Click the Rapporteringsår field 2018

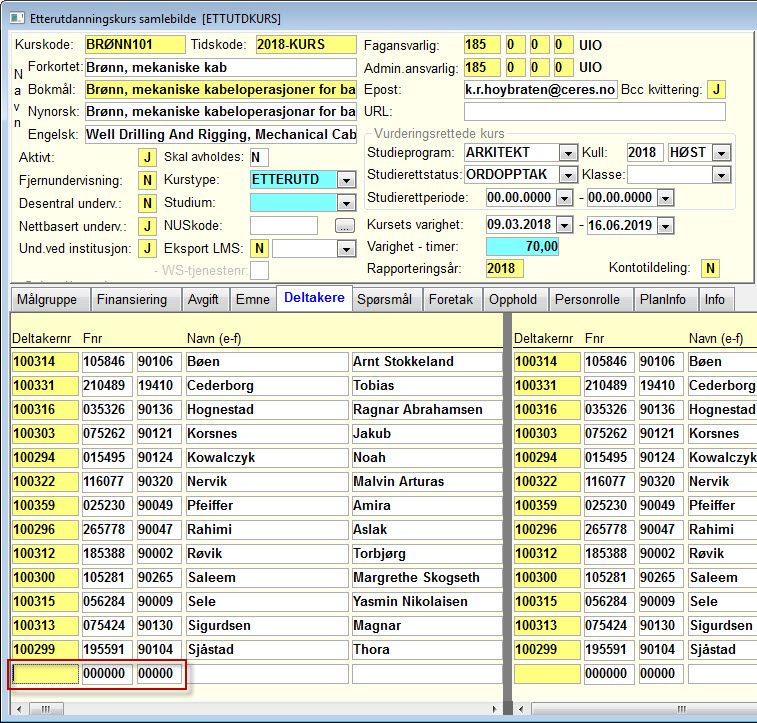(505, 268)
